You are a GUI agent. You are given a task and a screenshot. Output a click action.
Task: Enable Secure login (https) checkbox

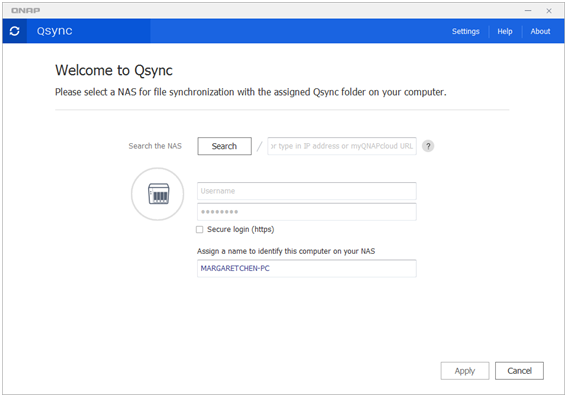point(200,230)
